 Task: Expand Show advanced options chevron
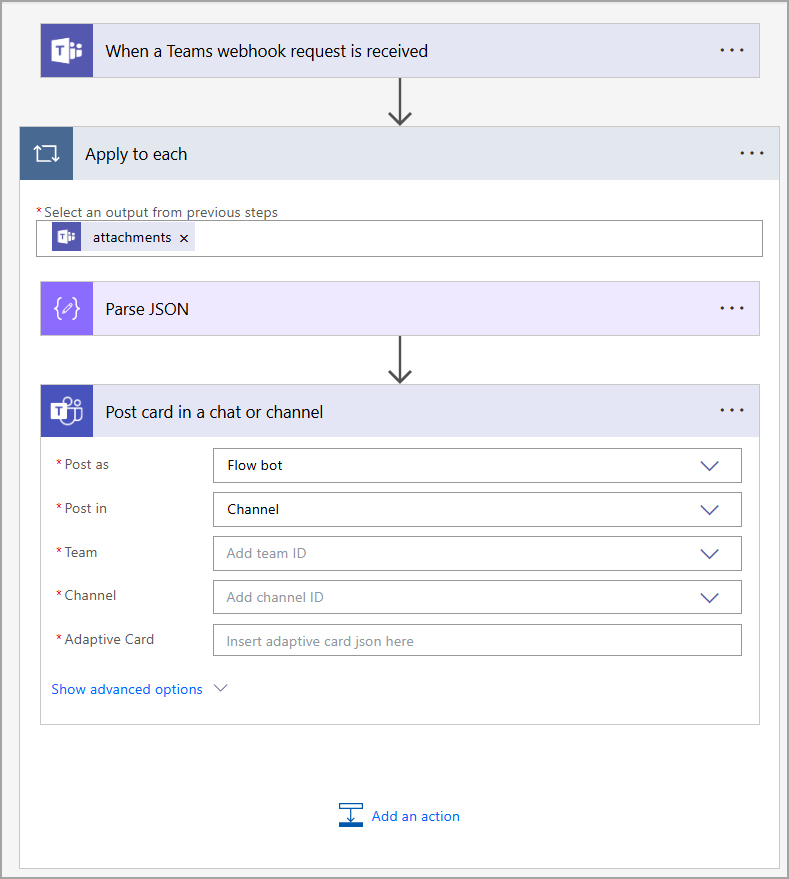point(221,688)
